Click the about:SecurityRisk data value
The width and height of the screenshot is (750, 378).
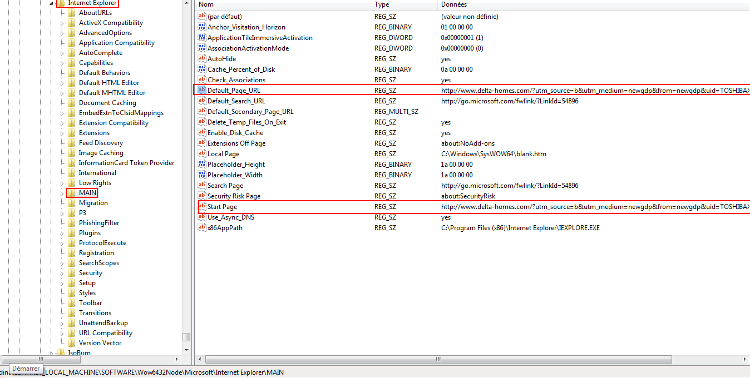click(x=468, y=196)
